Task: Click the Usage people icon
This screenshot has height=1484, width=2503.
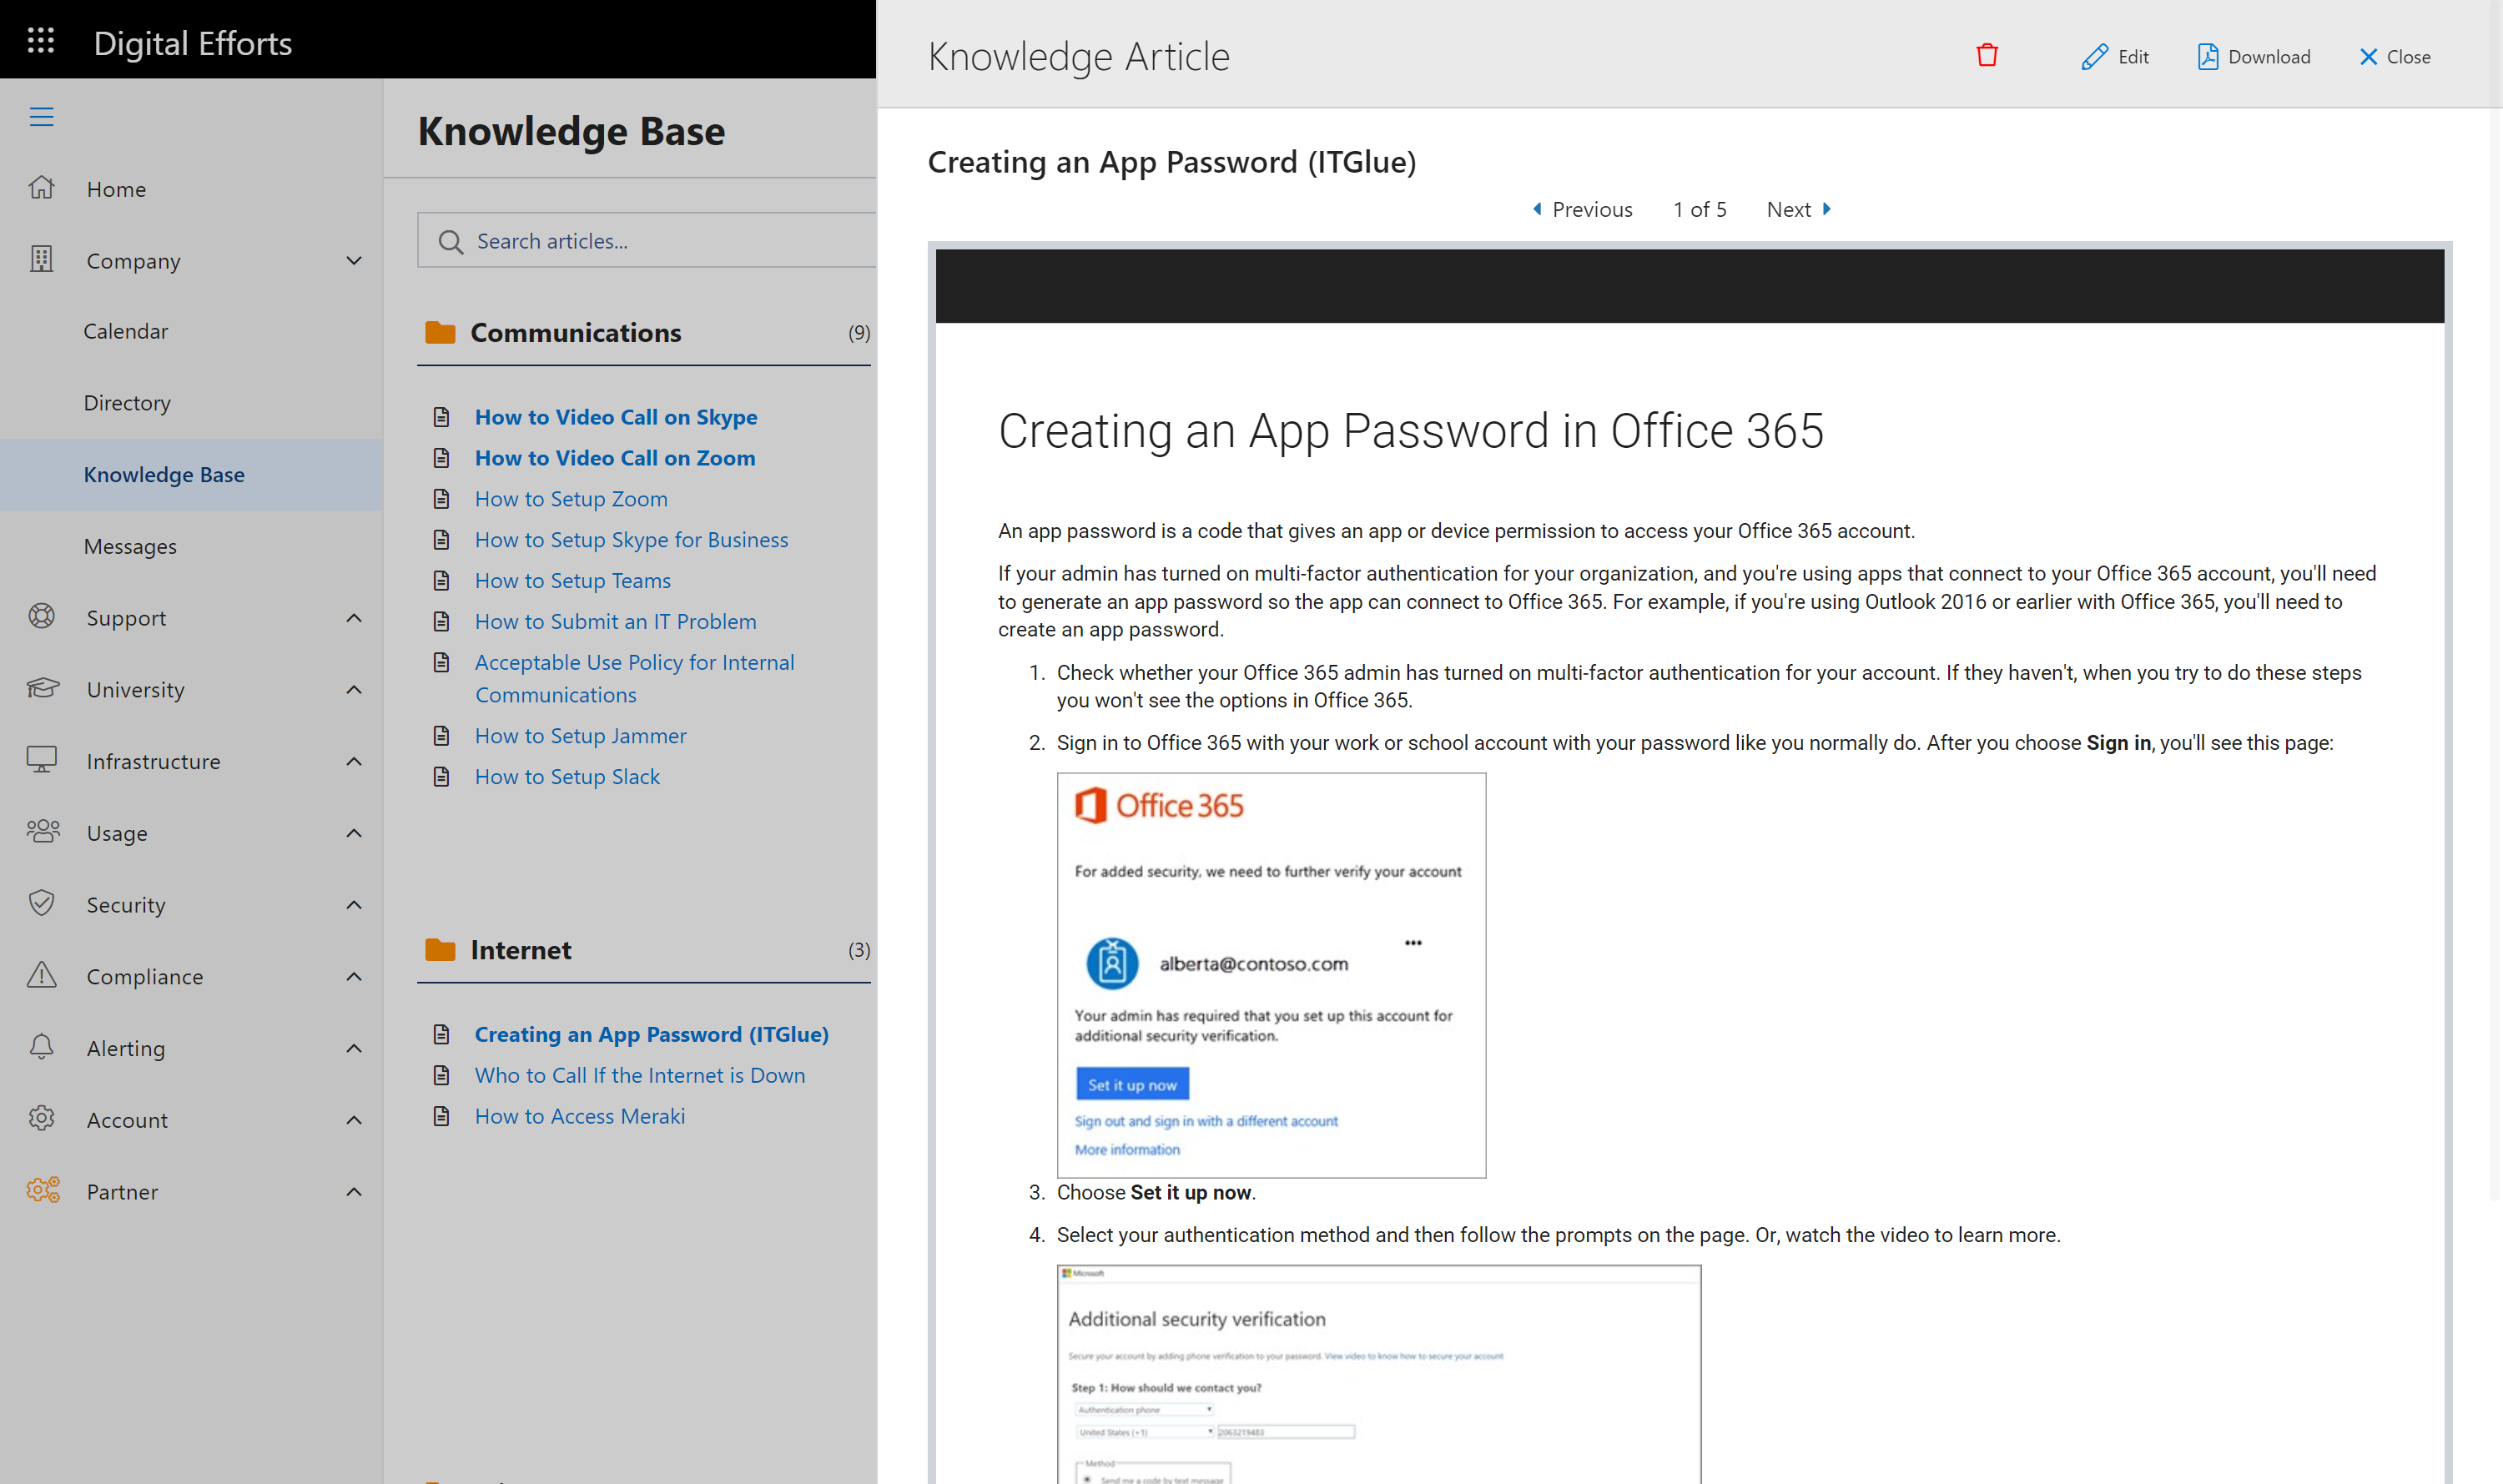Action: (x=43, y=832)
